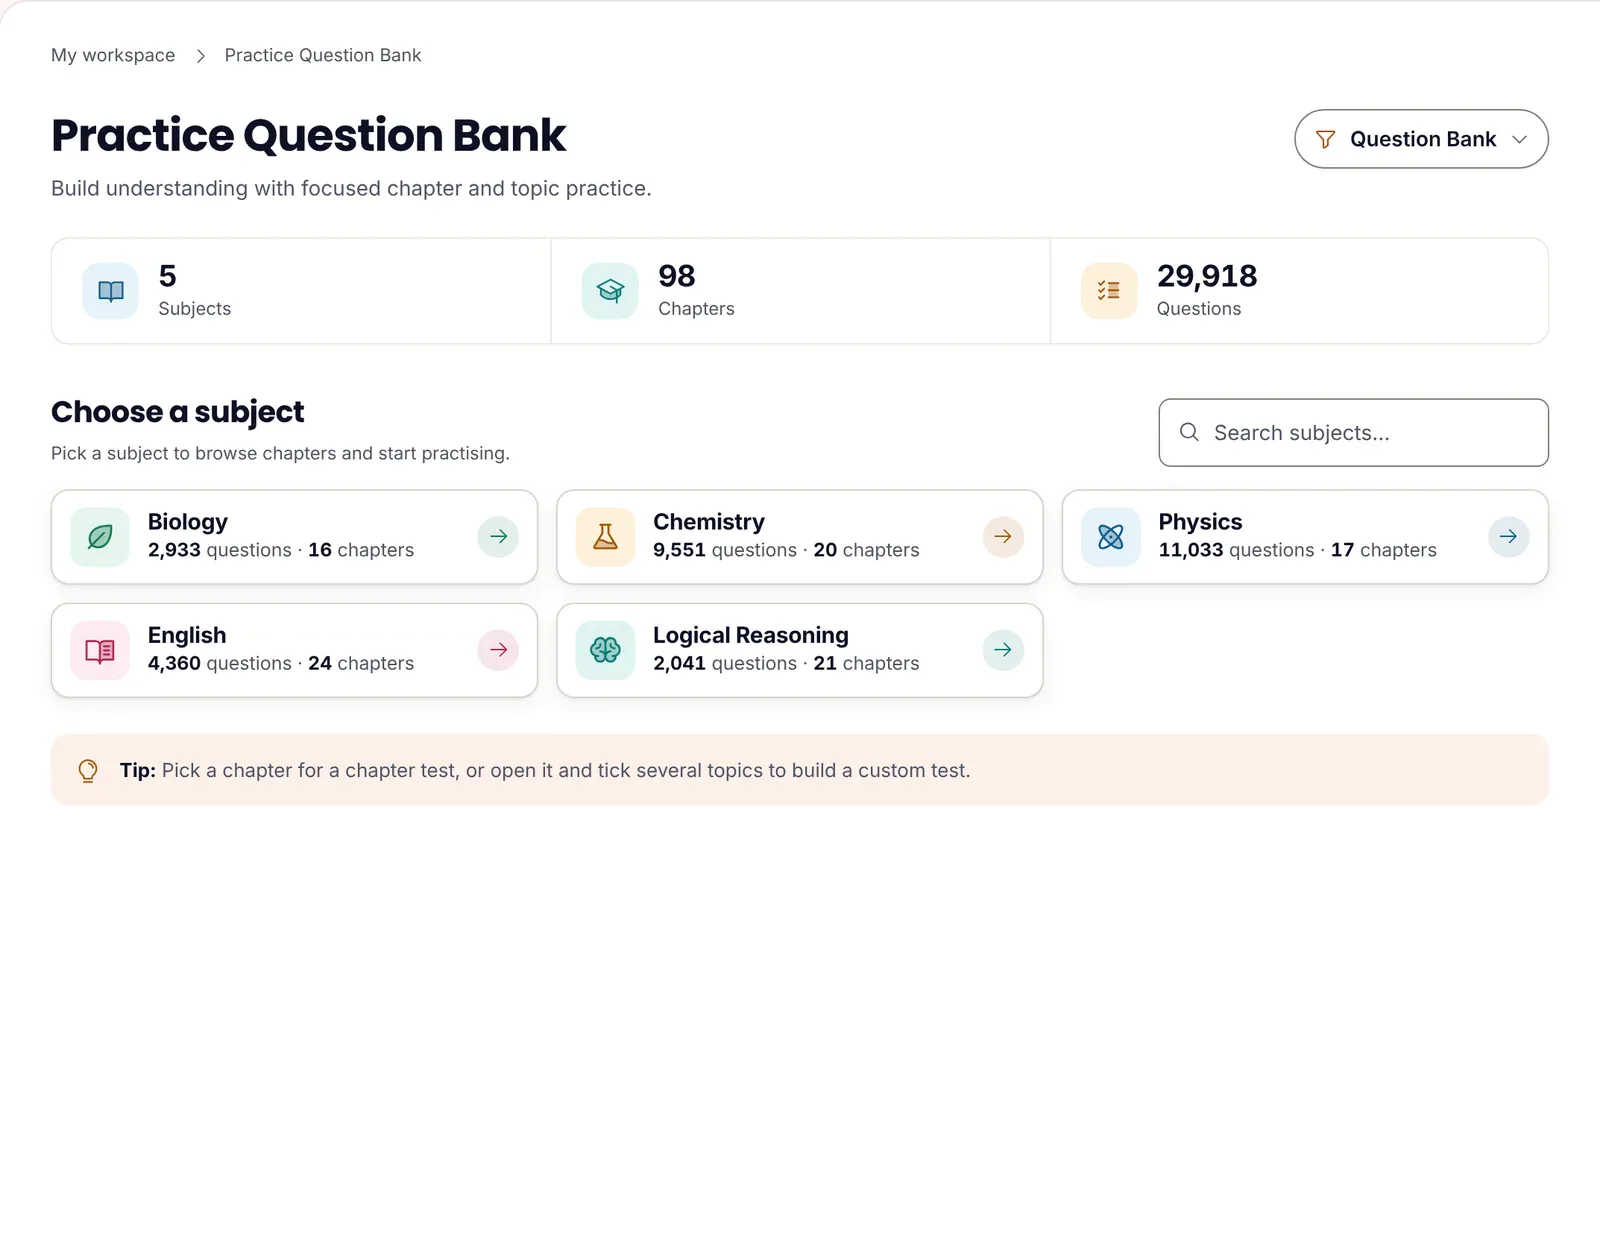Click "Pick a subject to browse chapters" text

tap(280, 453)
